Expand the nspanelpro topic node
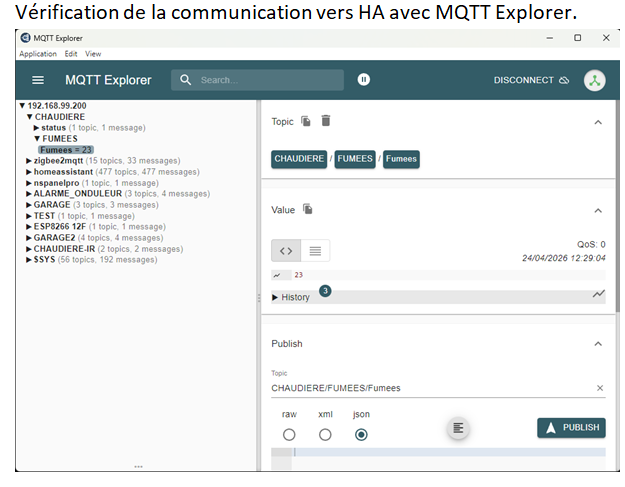625x487 pixels. coord(29,183)
